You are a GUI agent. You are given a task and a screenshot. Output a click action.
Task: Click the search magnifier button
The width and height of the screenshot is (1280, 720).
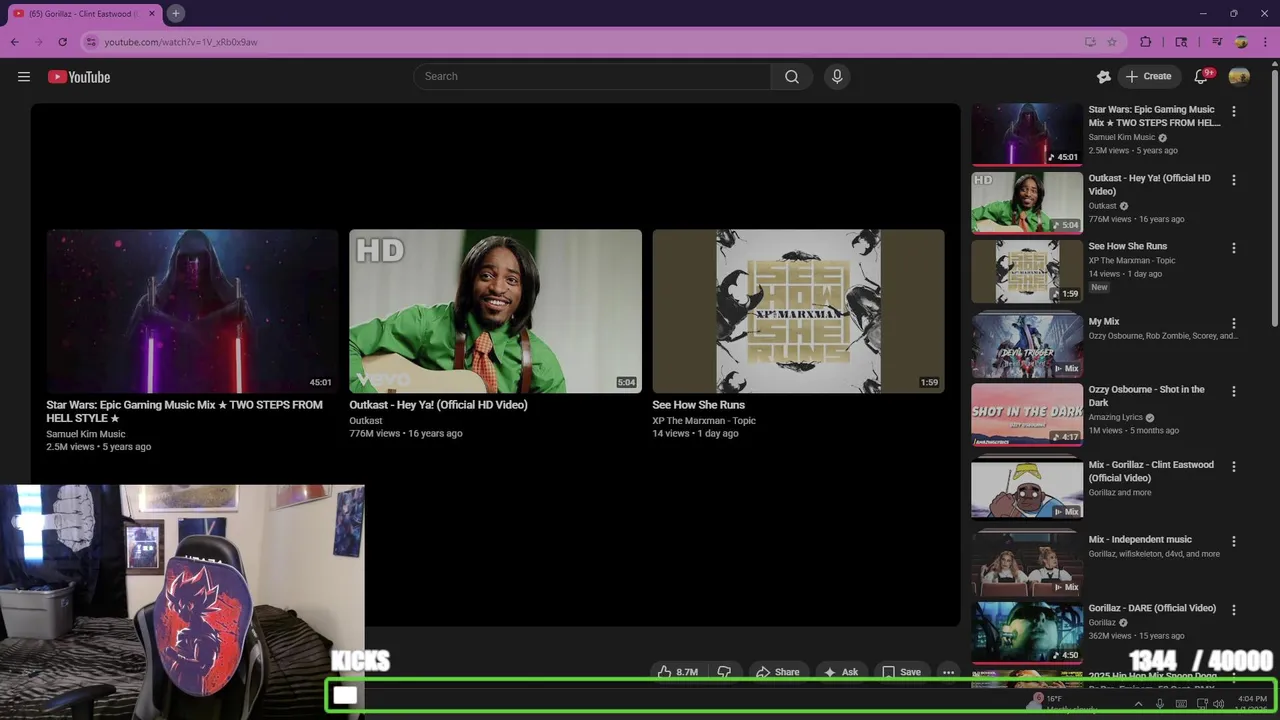tap(792, 77)
